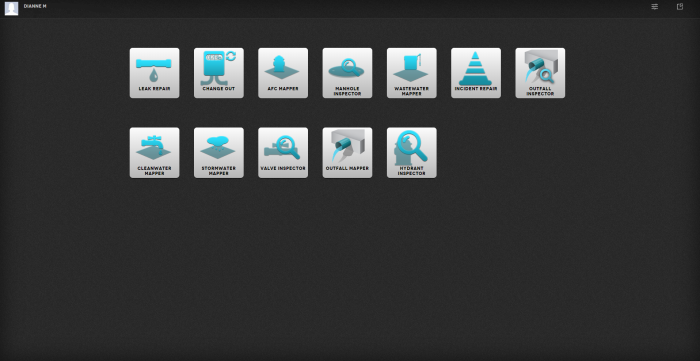Click the Incident Repair caption text
Viewport: 700px width, 361px height.
point(476,89)
